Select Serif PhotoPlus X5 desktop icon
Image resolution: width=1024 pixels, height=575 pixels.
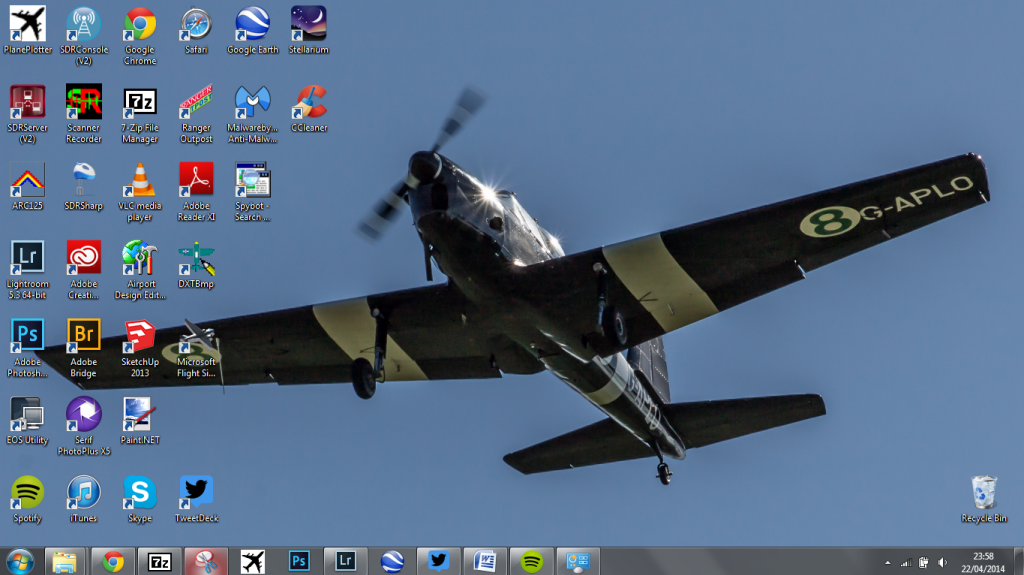(x=84, y=426)
